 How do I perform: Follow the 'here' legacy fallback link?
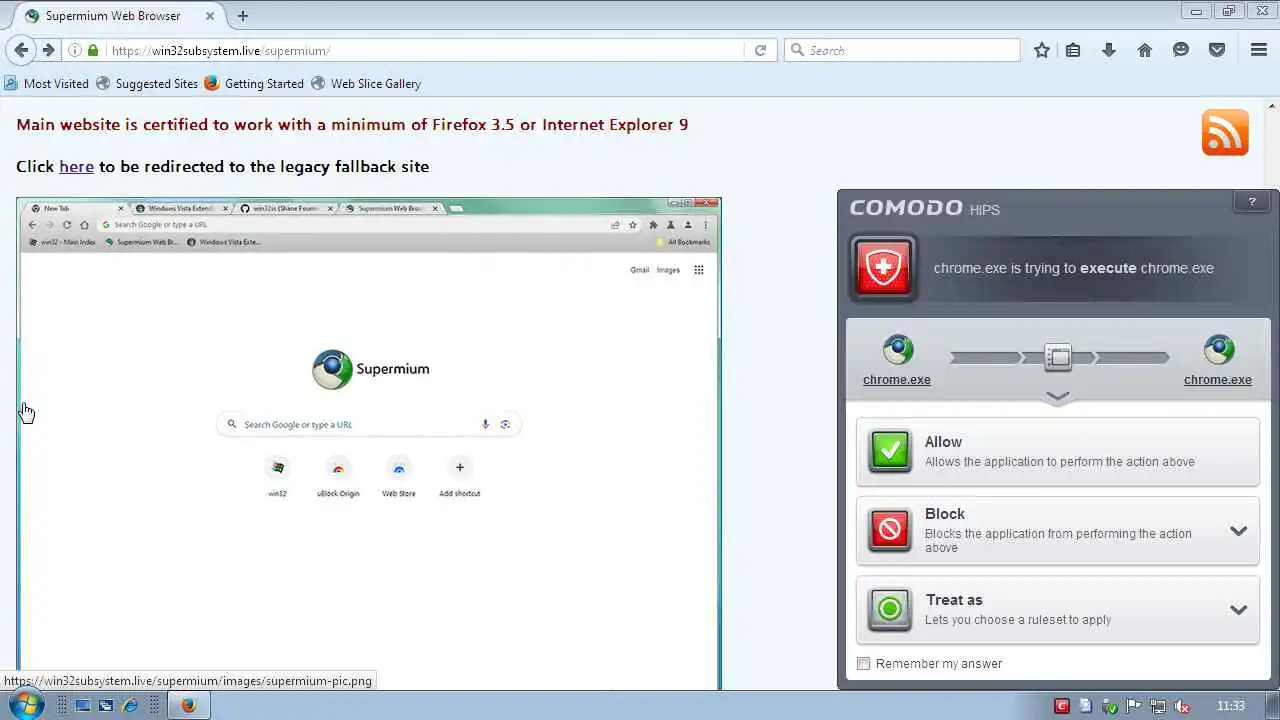point(76,167)
